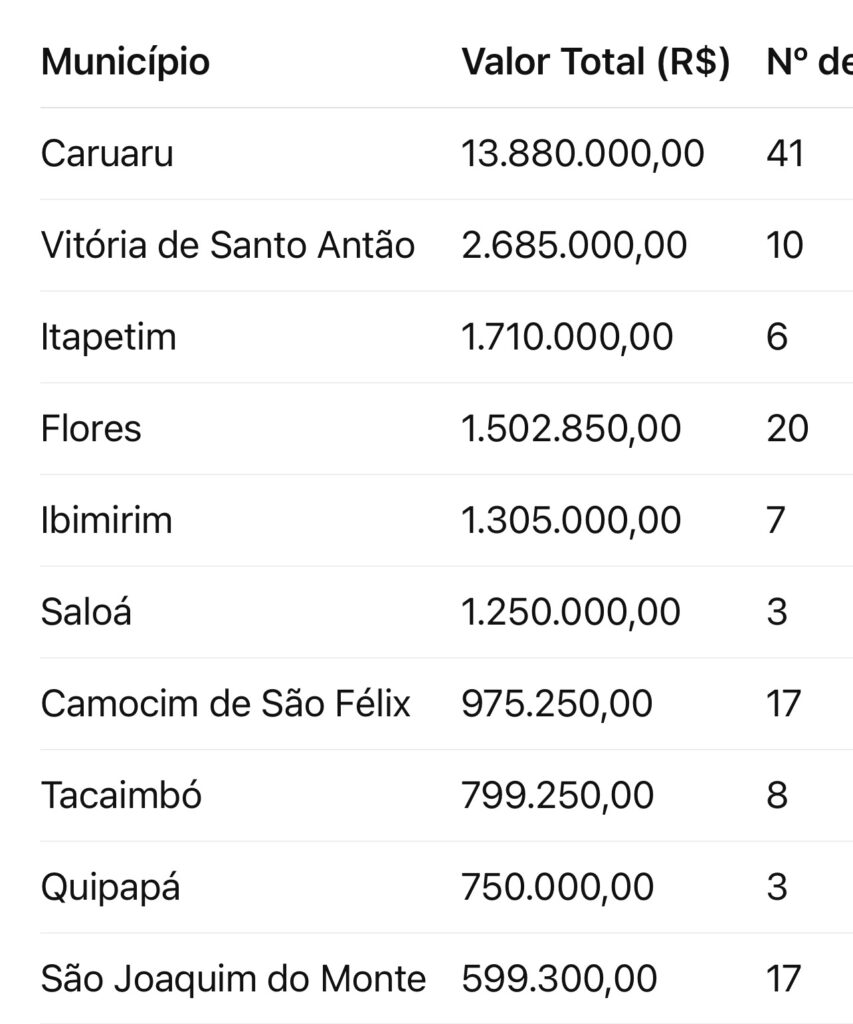Click the Tacaimbó row name

pyautogui.click(x=121, y=795)
